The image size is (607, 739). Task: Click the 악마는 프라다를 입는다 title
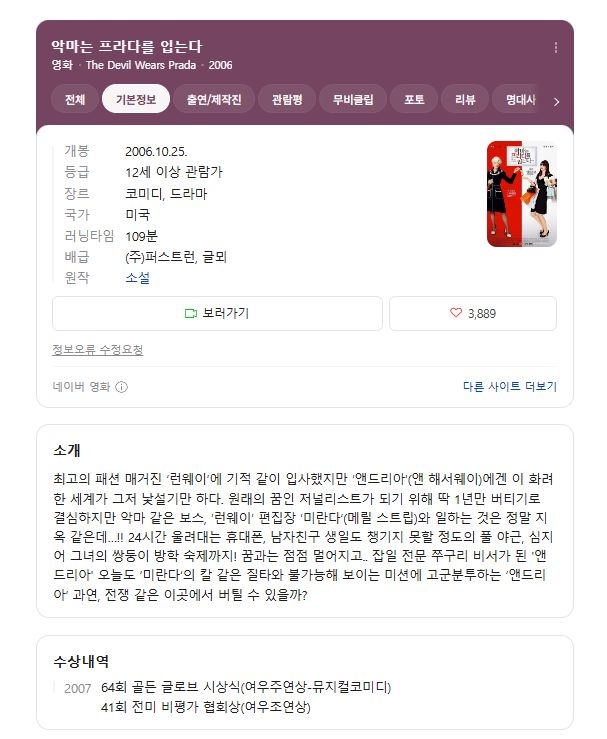(x=127, y=46)
